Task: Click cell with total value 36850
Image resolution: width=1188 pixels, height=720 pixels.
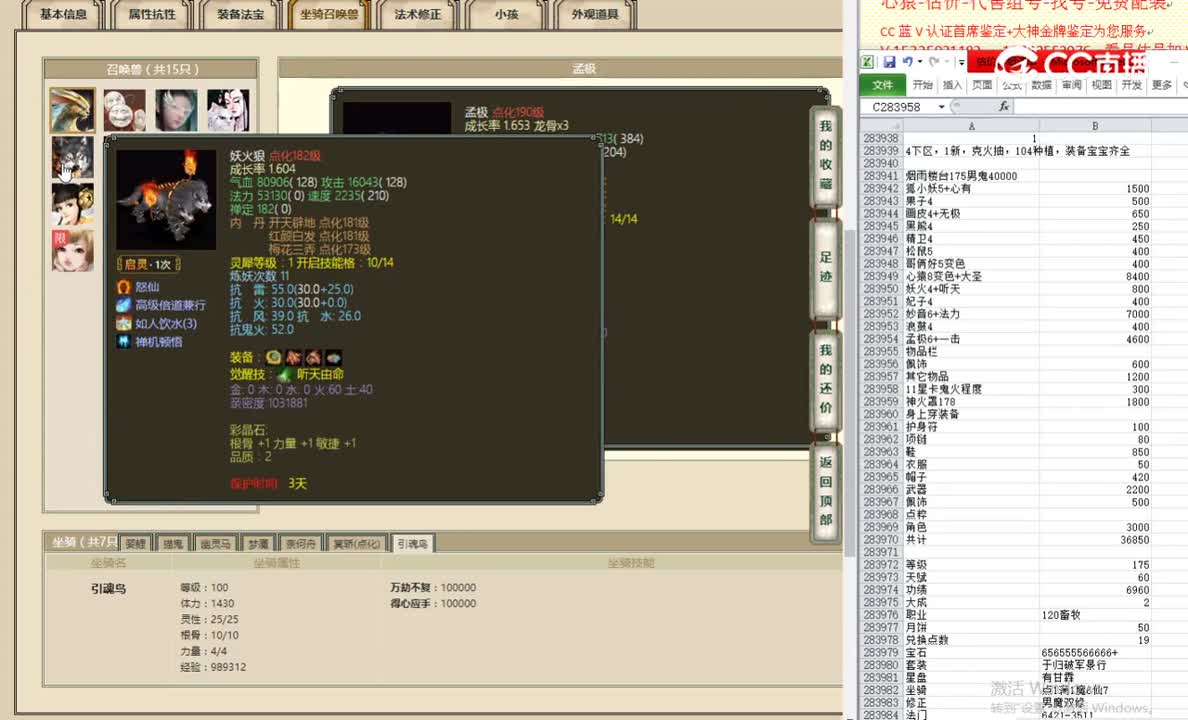Action: coord(1095,540)
